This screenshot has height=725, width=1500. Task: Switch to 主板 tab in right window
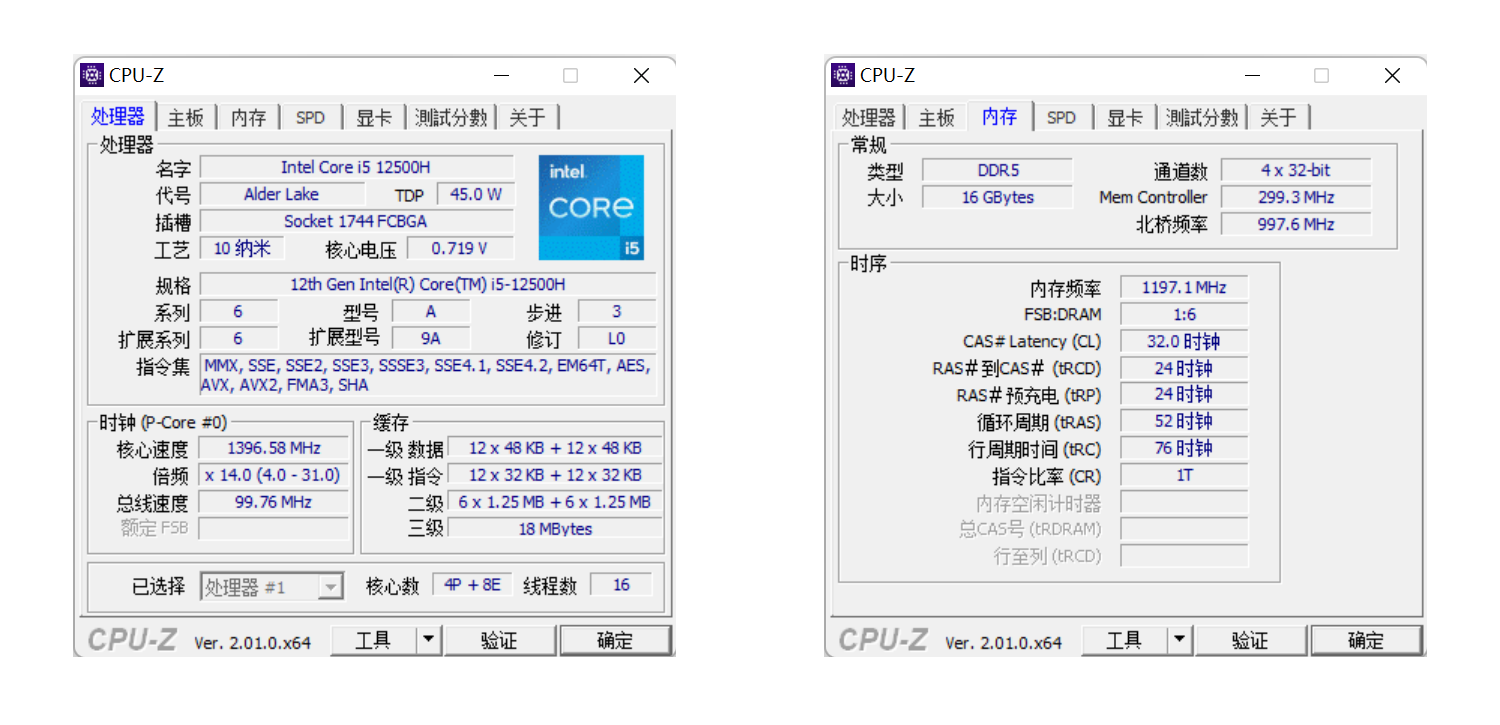click(937, 117)
